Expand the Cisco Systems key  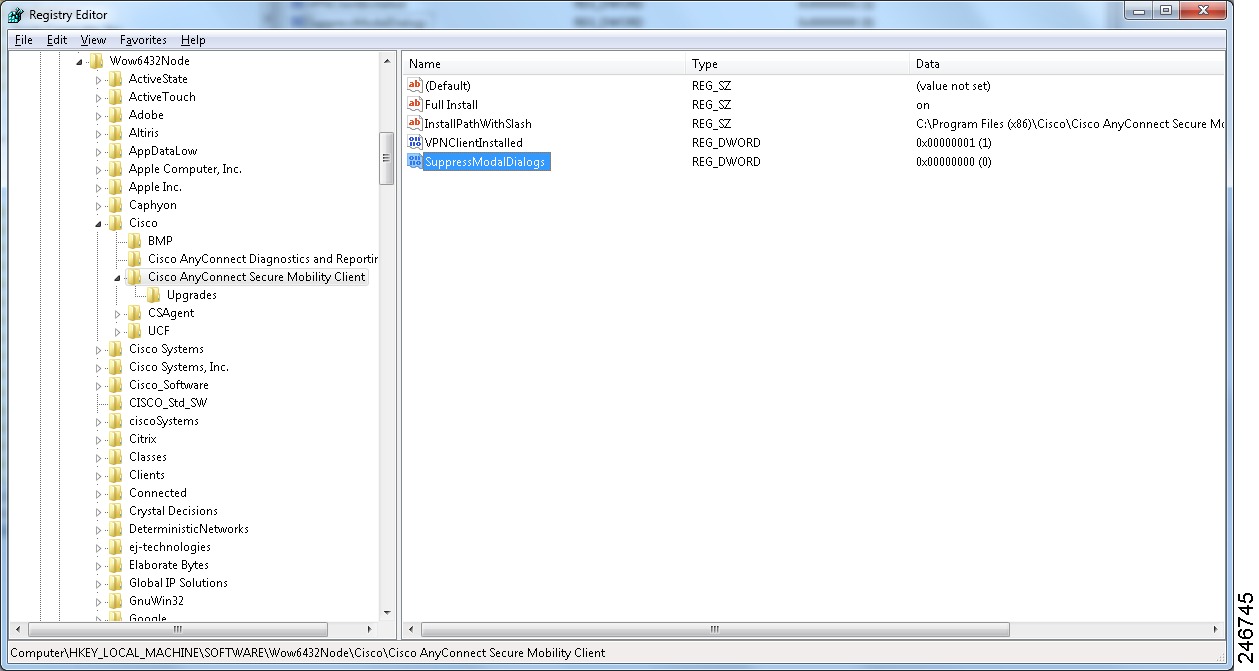pos(99,350)
